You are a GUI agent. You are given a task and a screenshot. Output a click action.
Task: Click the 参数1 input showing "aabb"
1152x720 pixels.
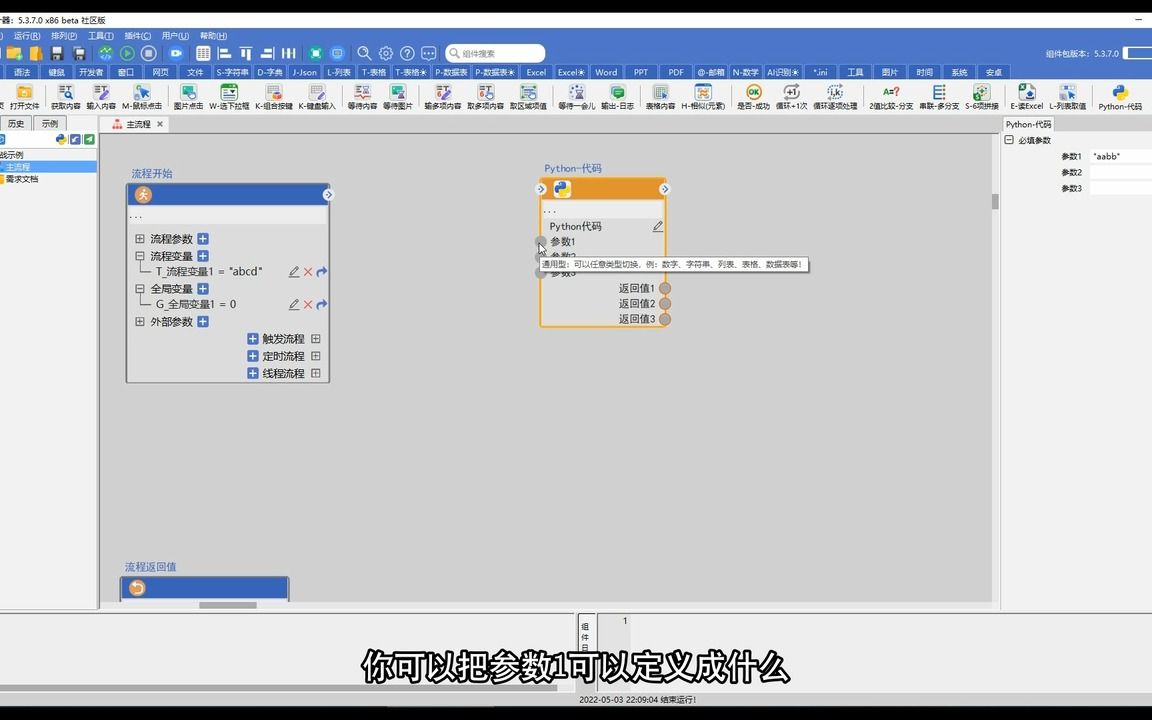1105,156
